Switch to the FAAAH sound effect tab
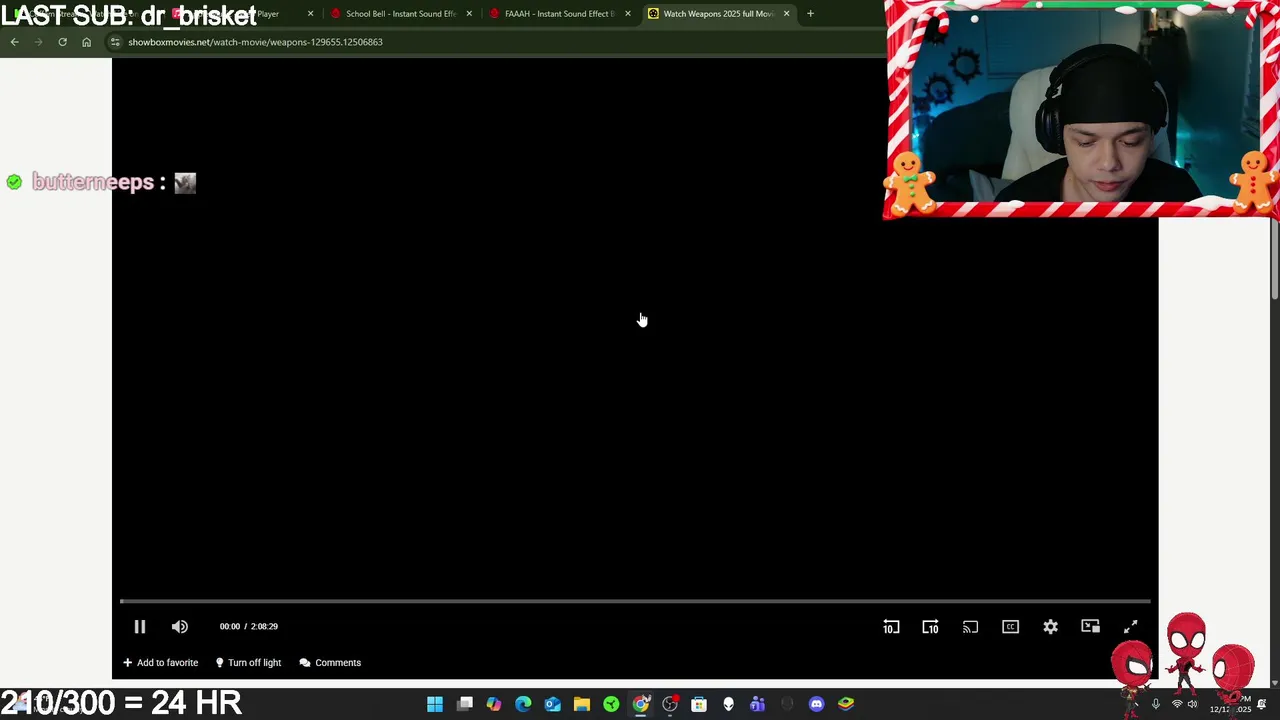 pos(558,14)
